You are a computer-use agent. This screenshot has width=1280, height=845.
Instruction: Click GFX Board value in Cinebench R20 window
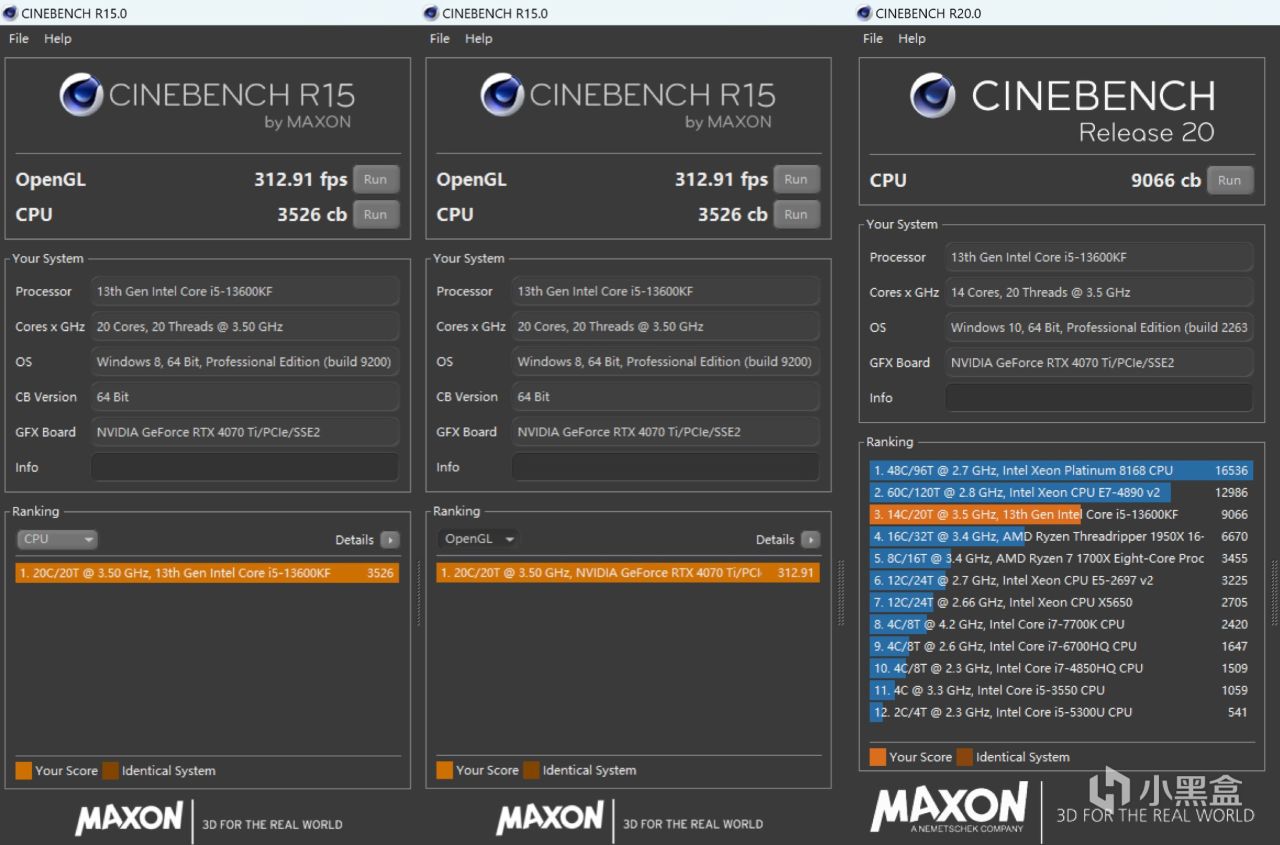click(1099, 362)
